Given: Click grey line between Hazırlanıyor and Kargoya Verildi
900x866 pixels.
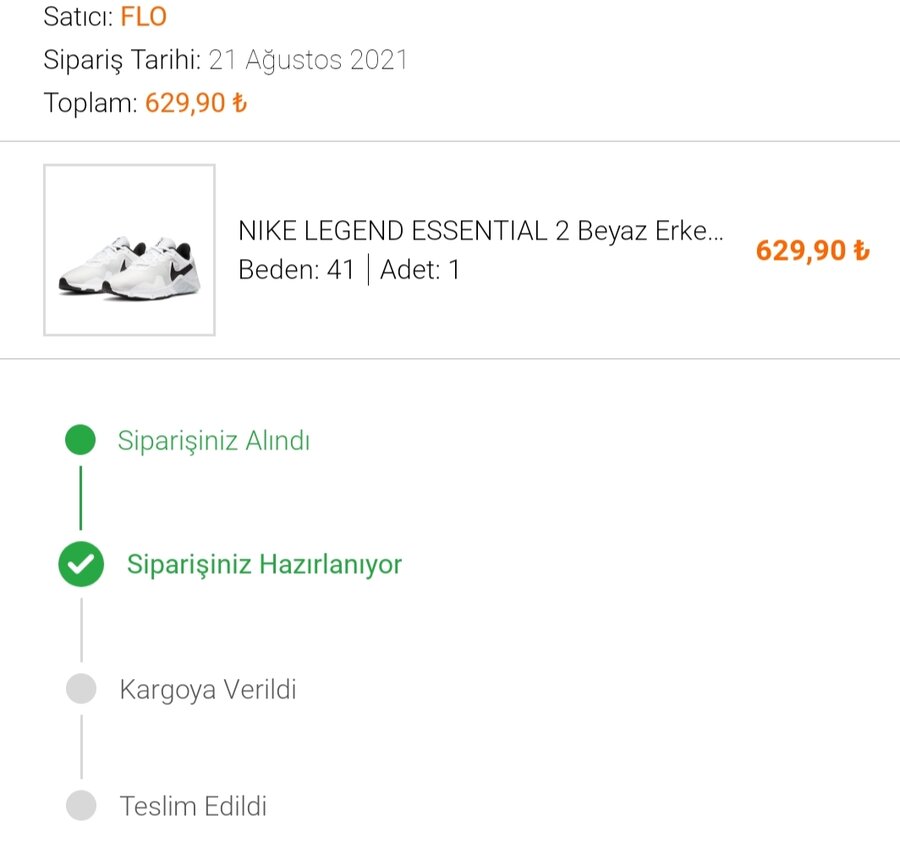Looking at the screenshot, I should [81, 628].
